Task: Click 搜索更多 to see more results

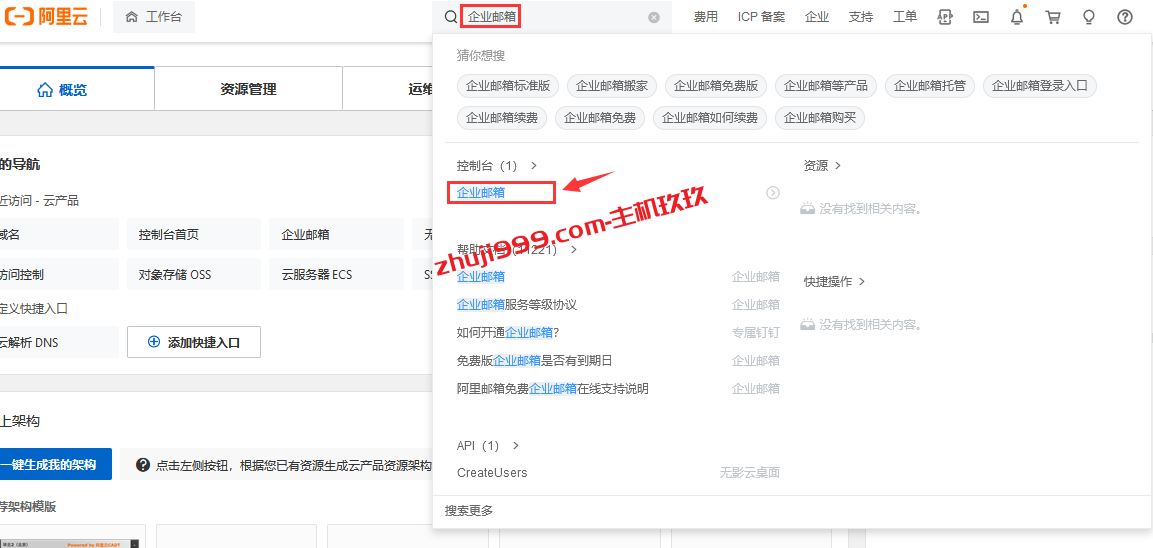Action: 469,510
